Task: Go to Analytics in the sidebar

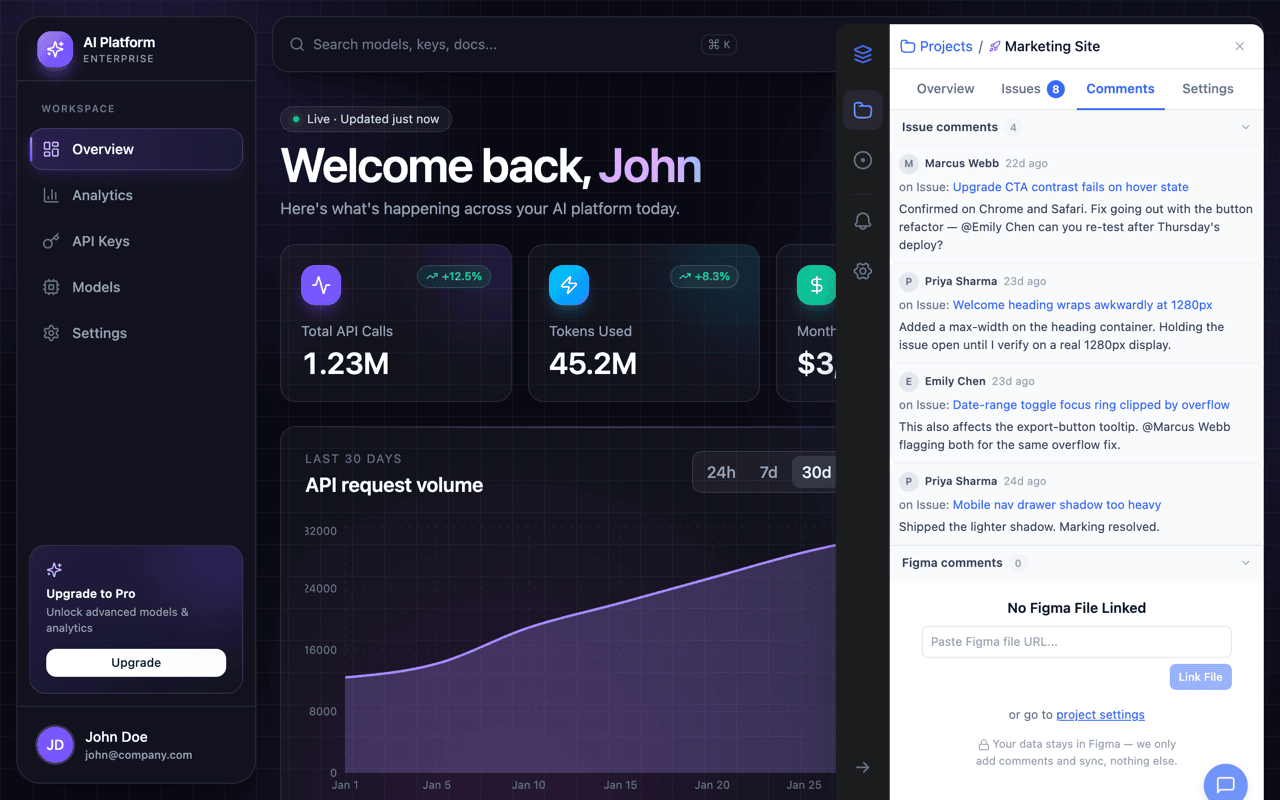Action: 136,195
